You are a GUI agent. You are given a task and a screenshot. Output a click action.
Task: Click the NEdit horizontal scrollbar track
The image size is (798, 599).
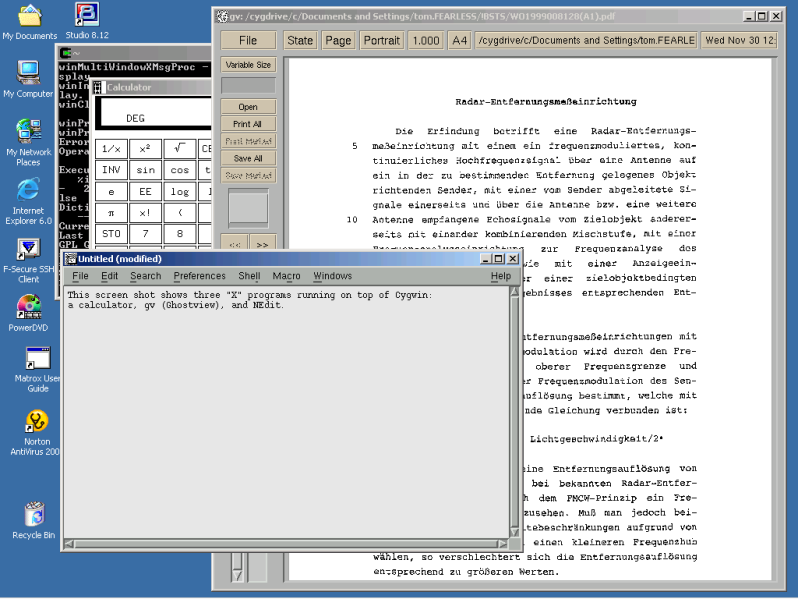click(286, 544)
